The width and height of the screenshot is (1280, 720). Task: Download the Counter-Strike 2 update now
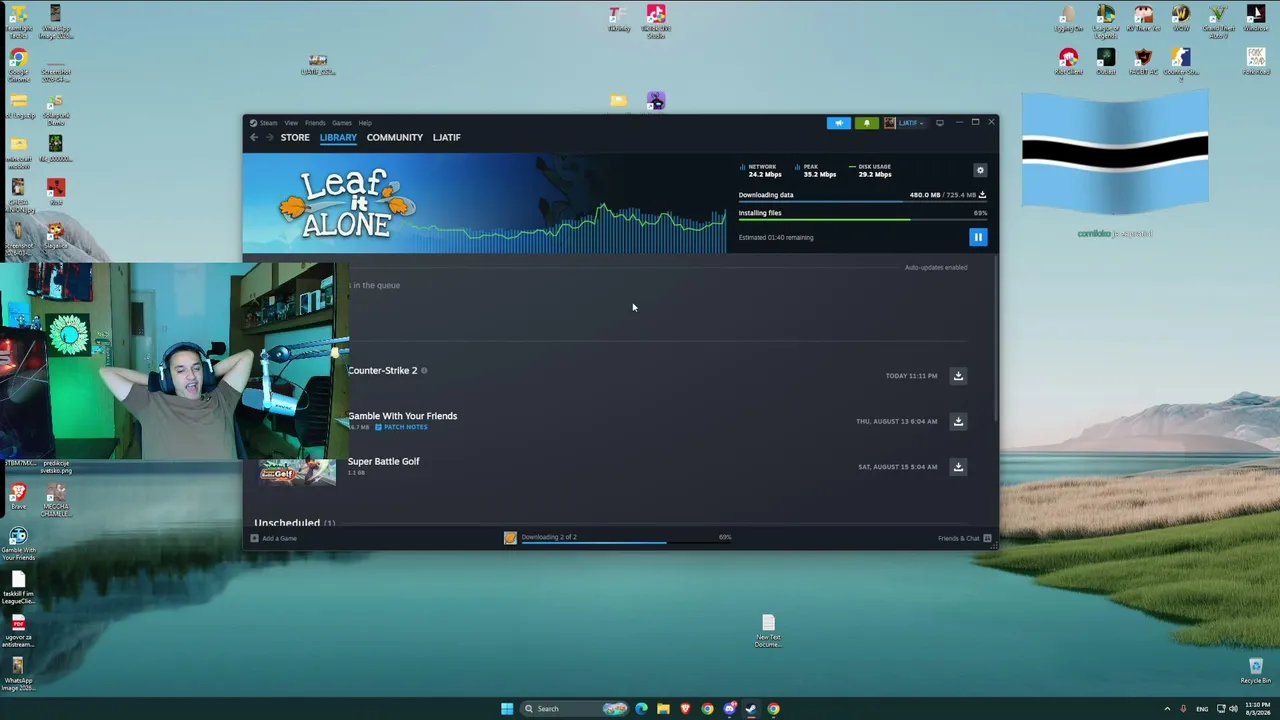[958, 376]
